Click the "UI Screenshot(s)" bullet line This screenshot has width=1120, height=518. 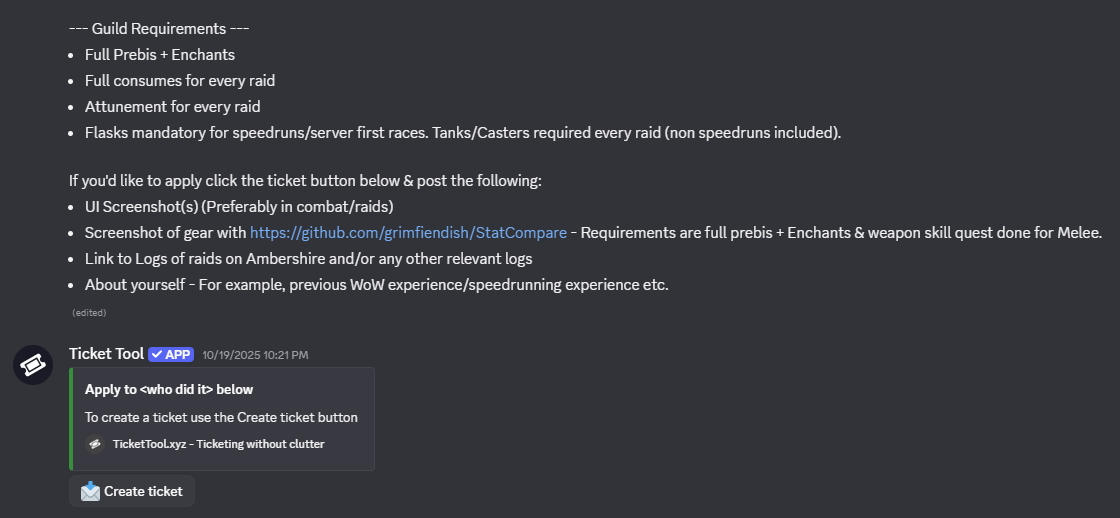point(239,207)
